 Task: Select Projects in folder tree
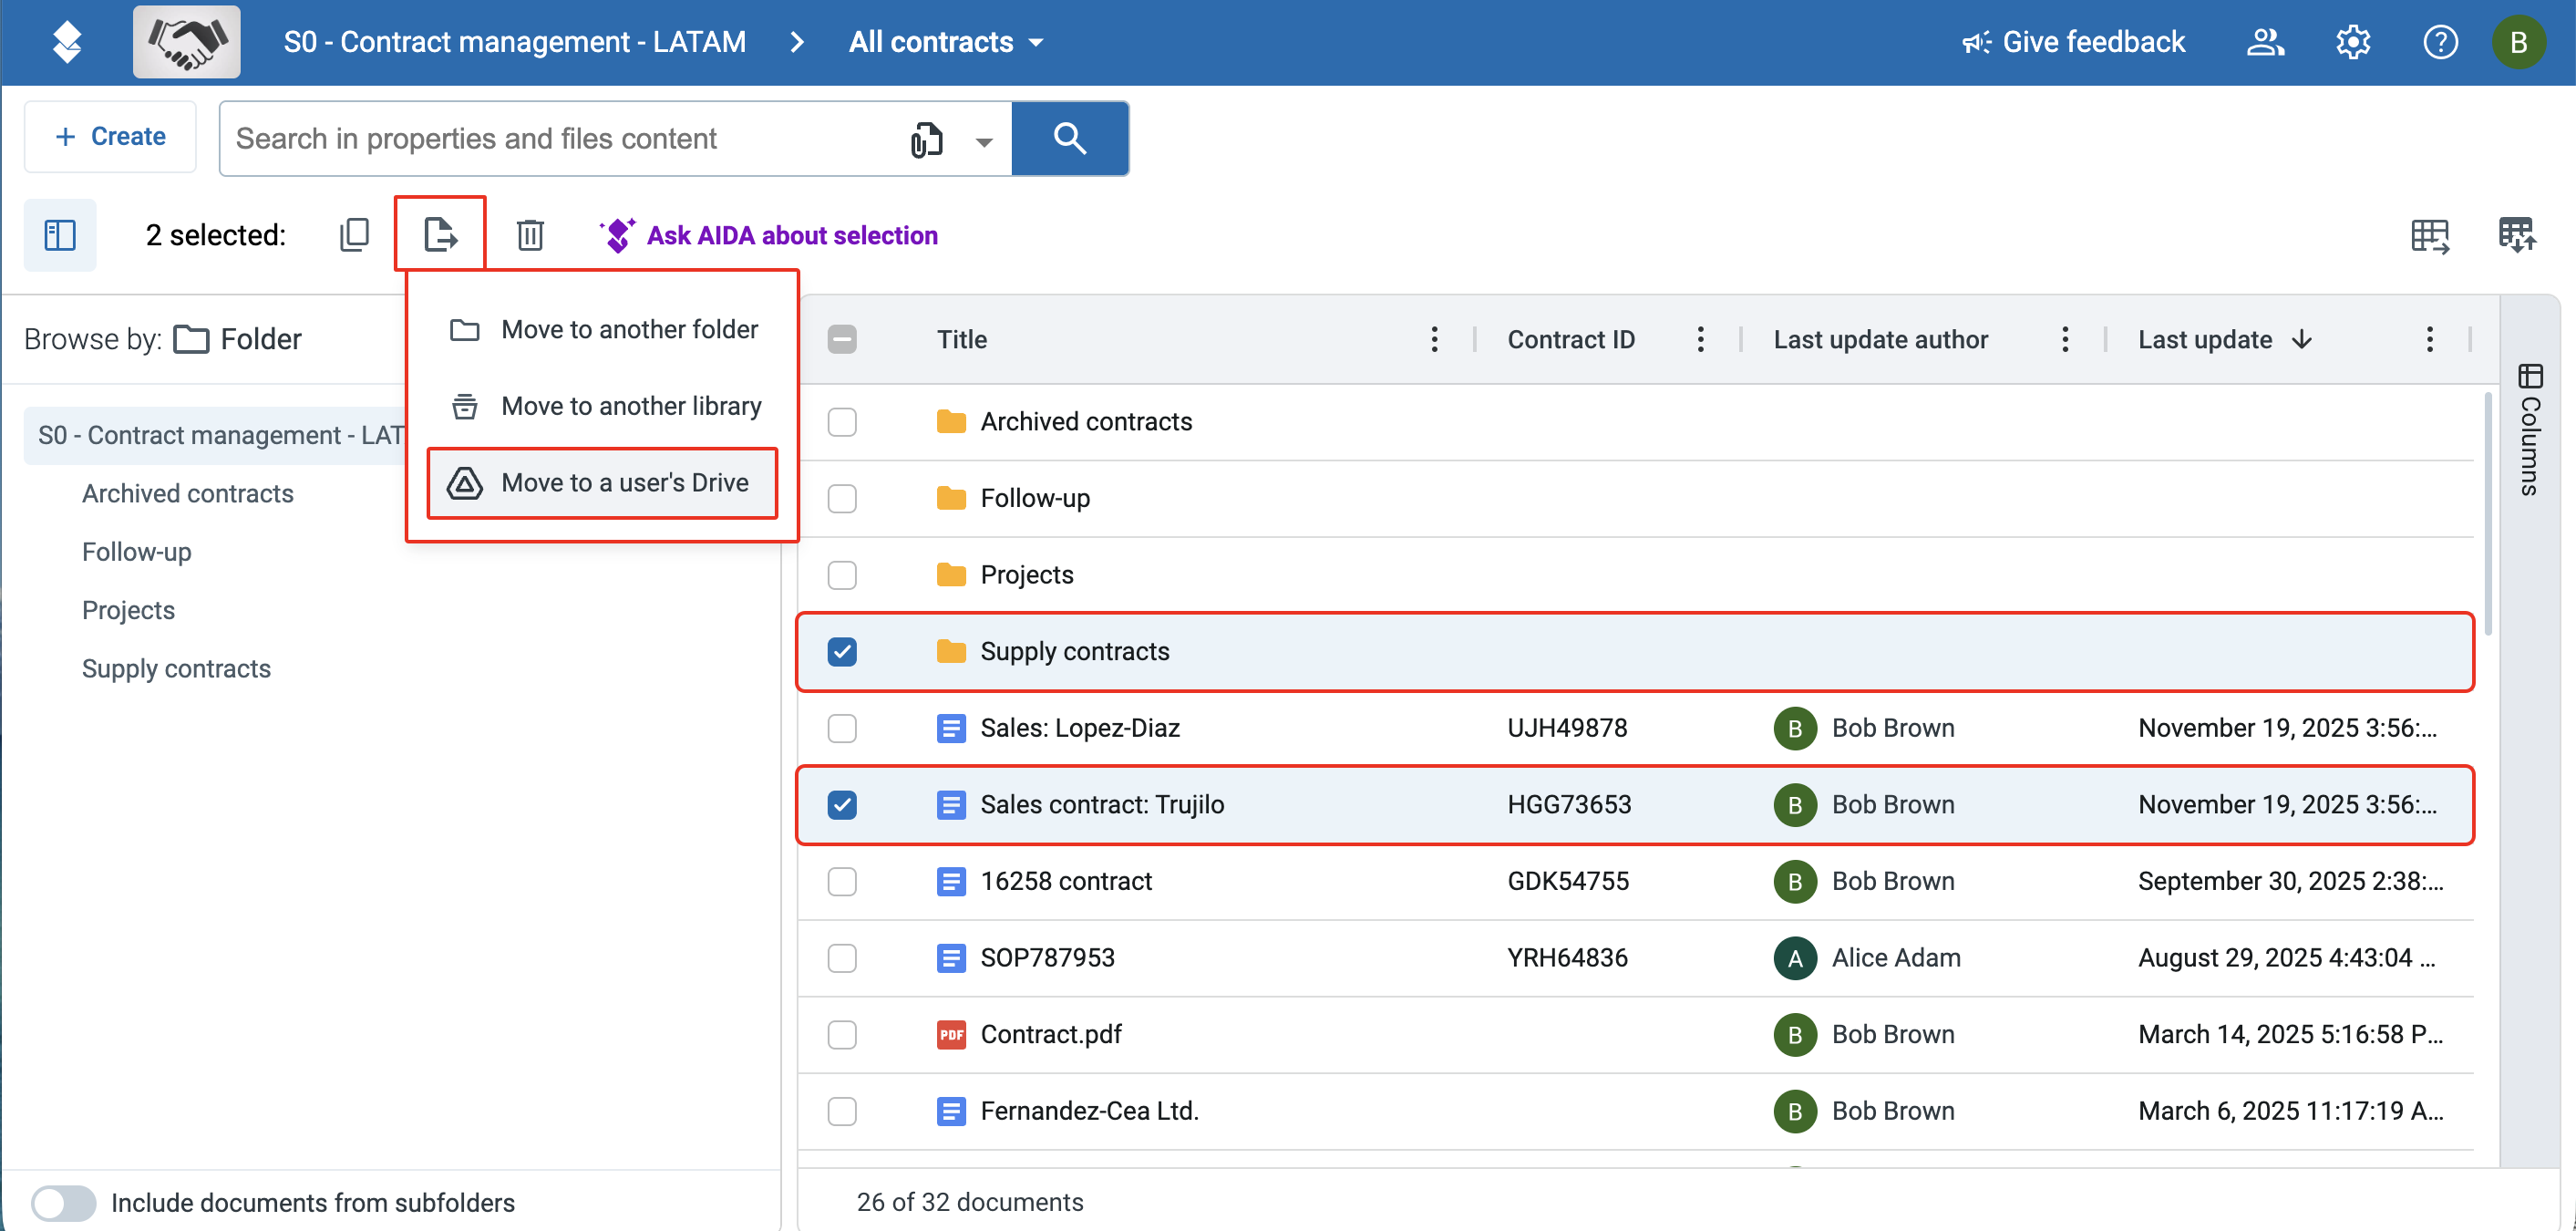point(128,610)
